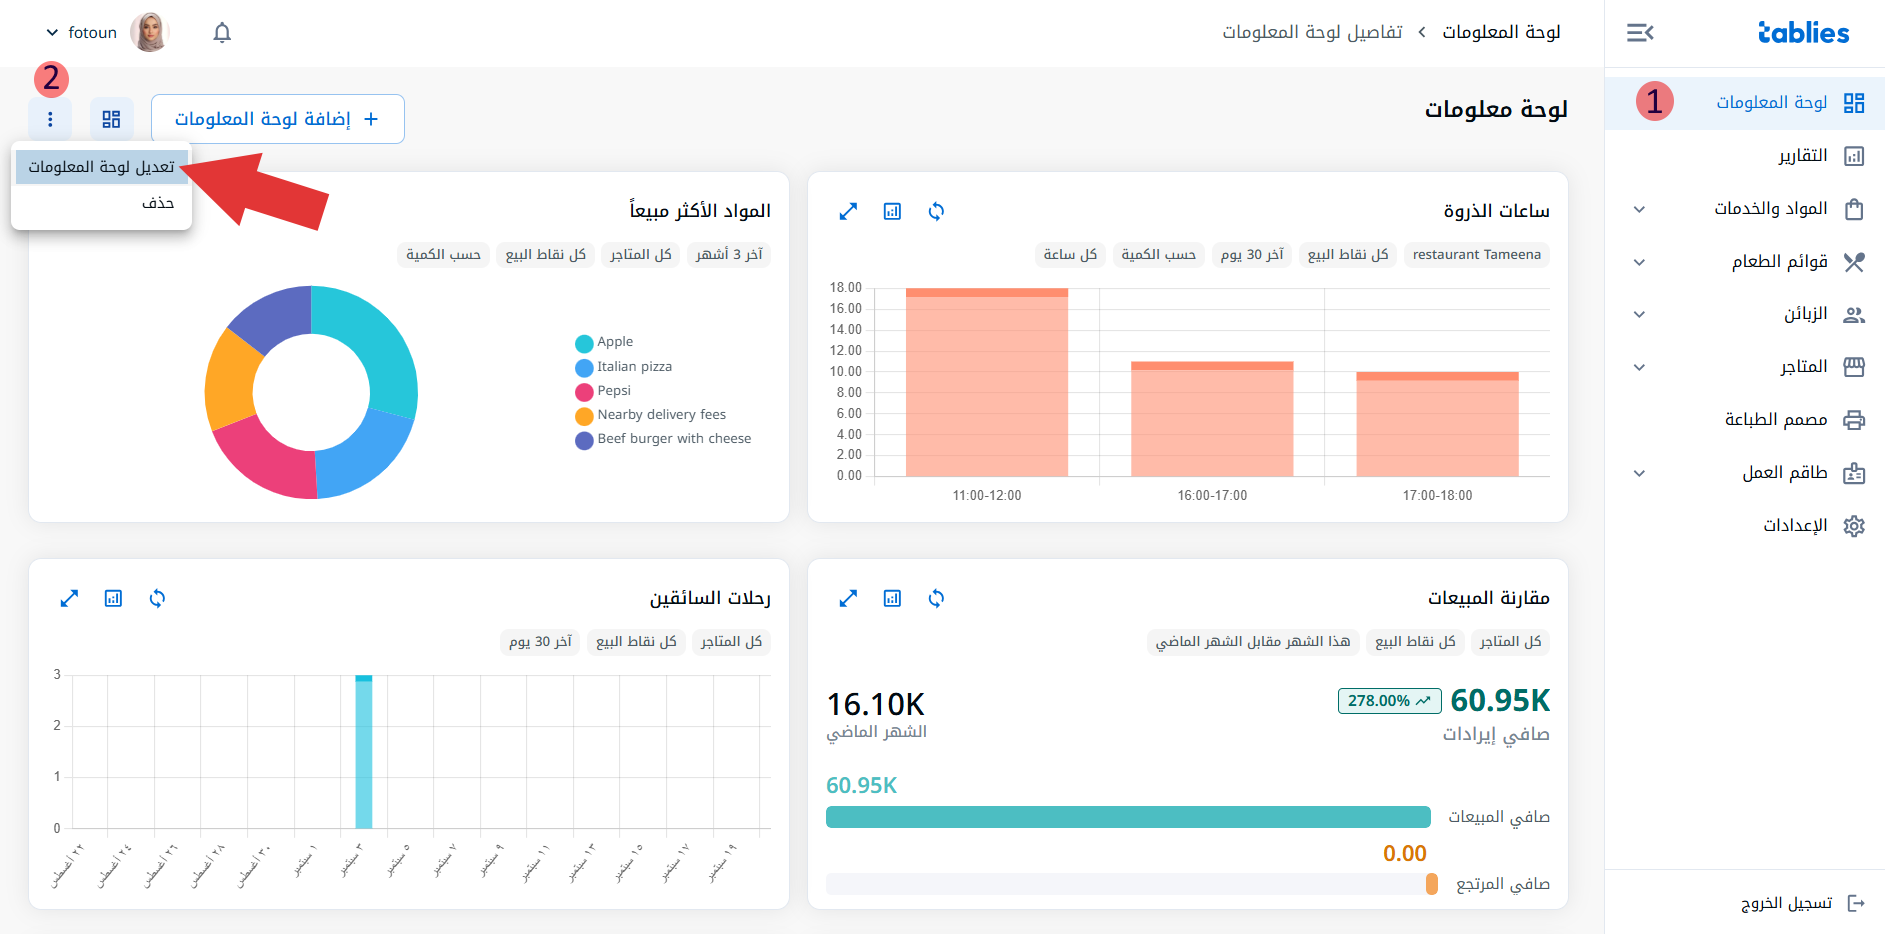Viewport: 1885px width, 934px height.
Task: Toggle Italian pizza legend item
Action: [623, 367]
